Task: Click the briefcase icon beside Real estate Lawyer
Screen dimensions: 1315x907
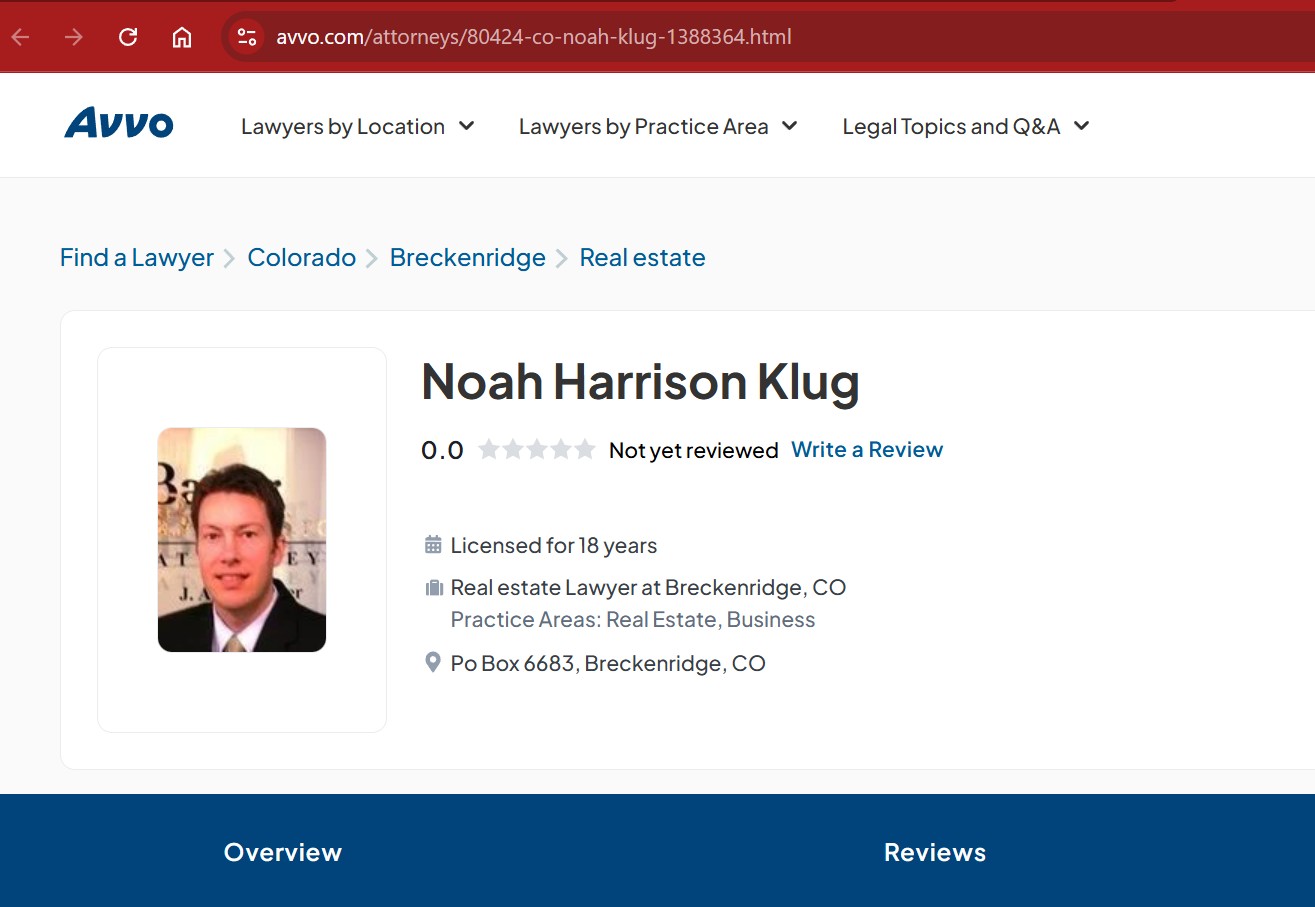Action: pos(433,588)
